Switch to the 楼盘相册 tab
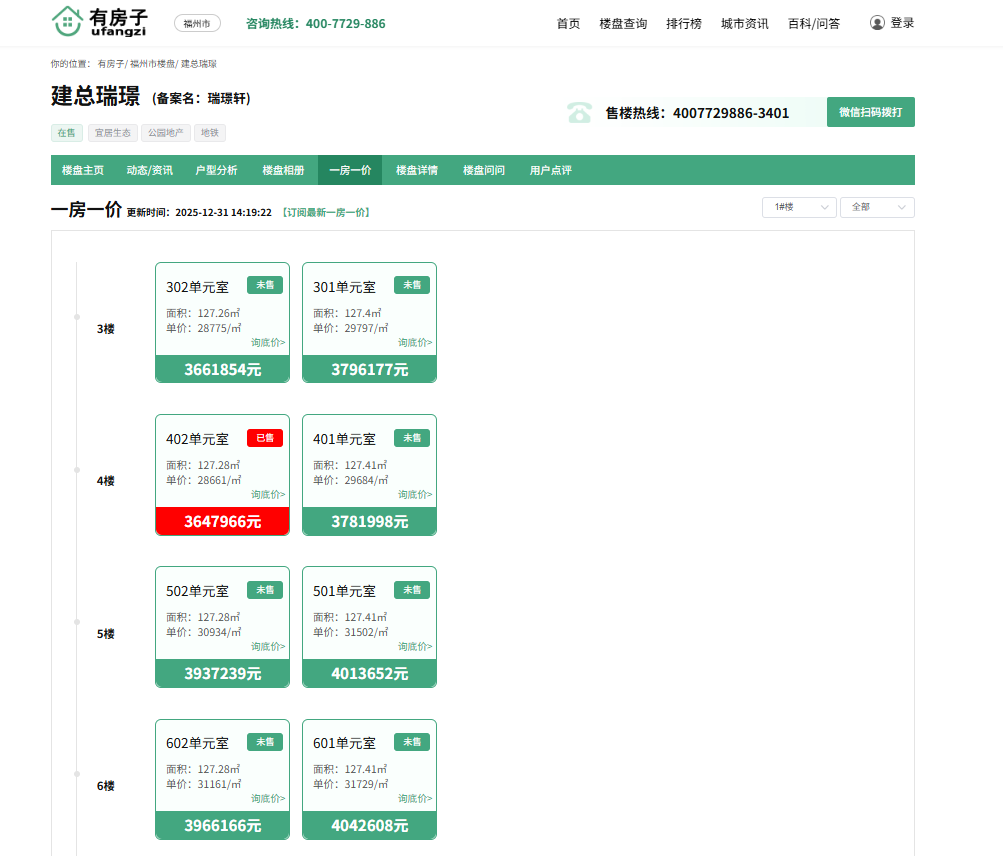Viewport: 1003px width, 856px height. 283,170
